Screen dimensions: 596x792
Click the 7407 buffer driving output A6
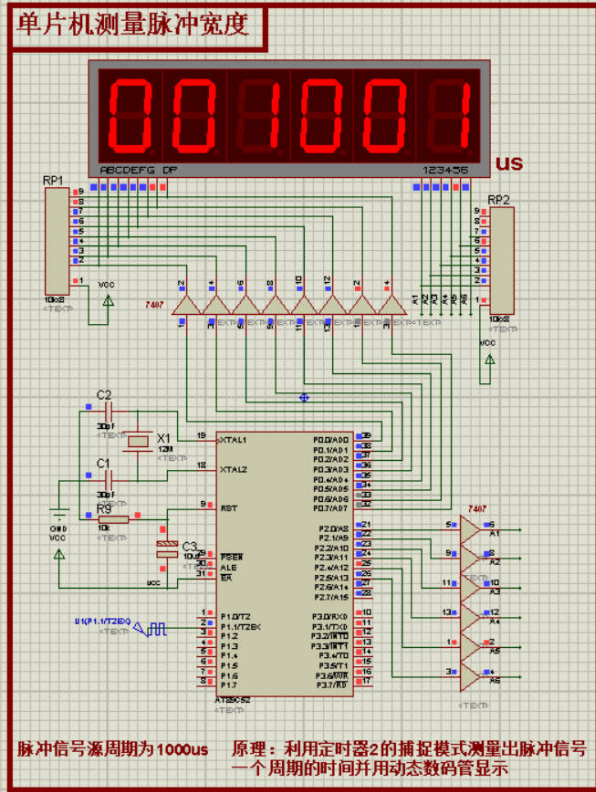coord(470,677)
